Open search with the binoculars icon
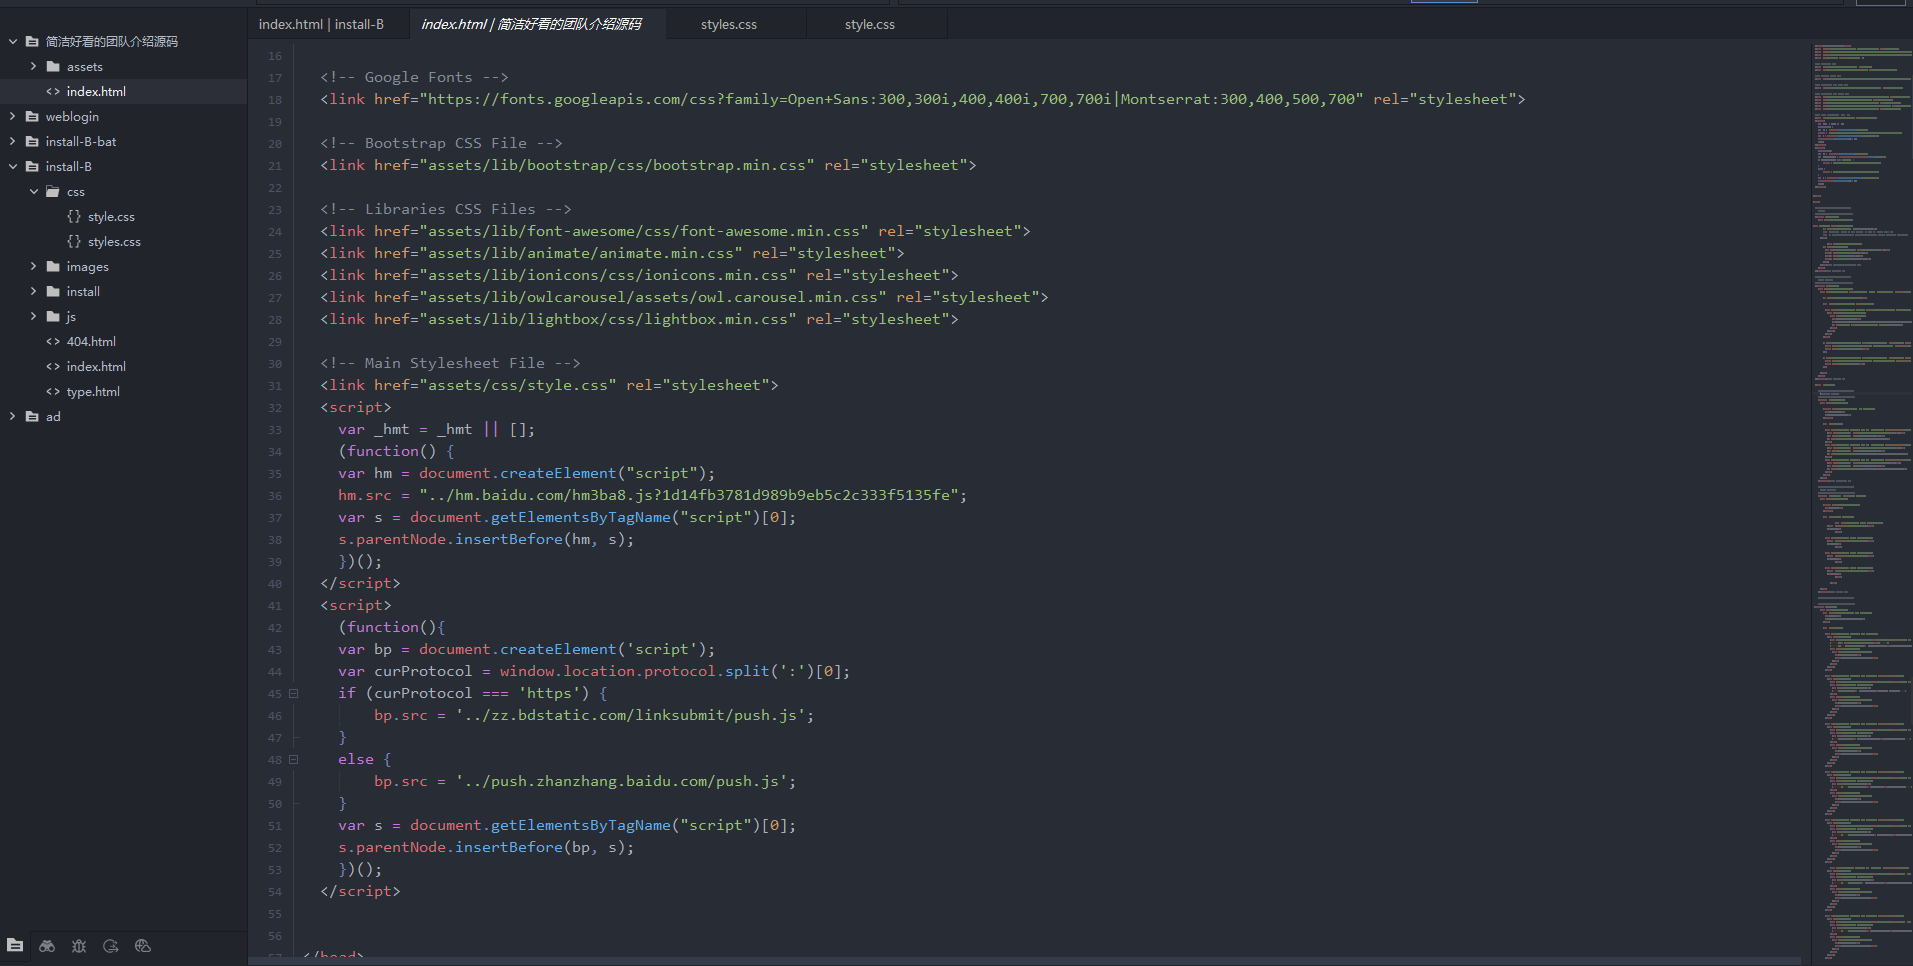The height and width of the screenshot is (966, 1913). (47, 945)
